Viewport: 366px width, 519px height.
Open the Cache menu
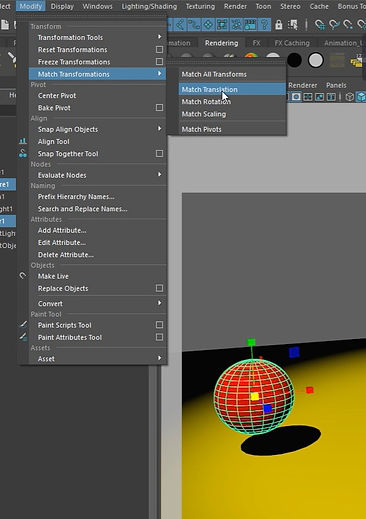coord(319,6)
